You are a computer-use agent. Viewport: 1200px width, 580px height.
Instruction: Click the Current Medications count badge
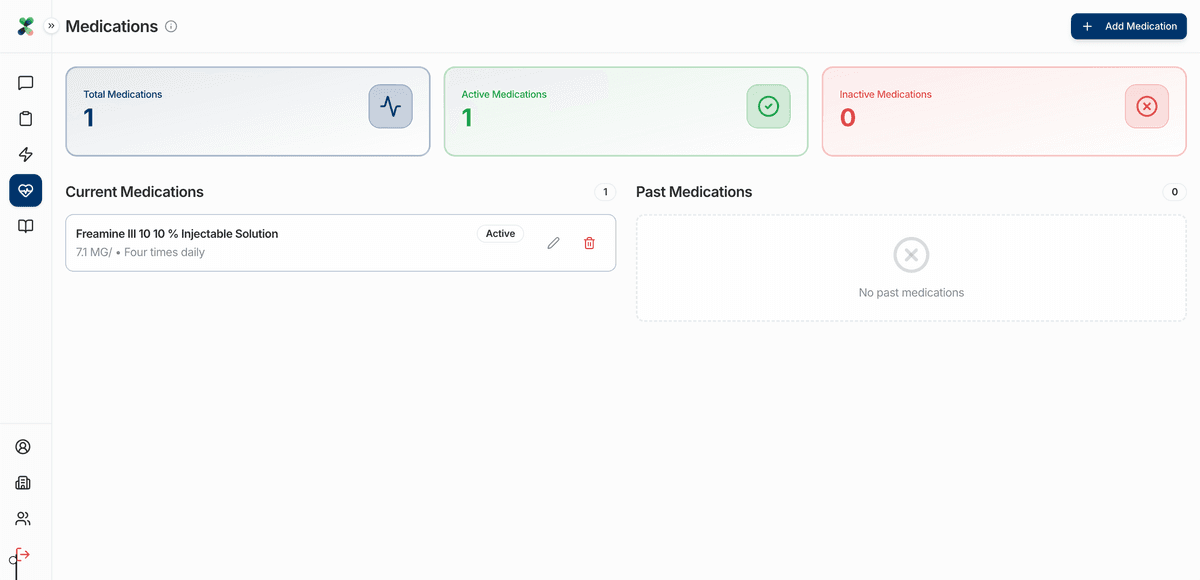coord(605,191)
